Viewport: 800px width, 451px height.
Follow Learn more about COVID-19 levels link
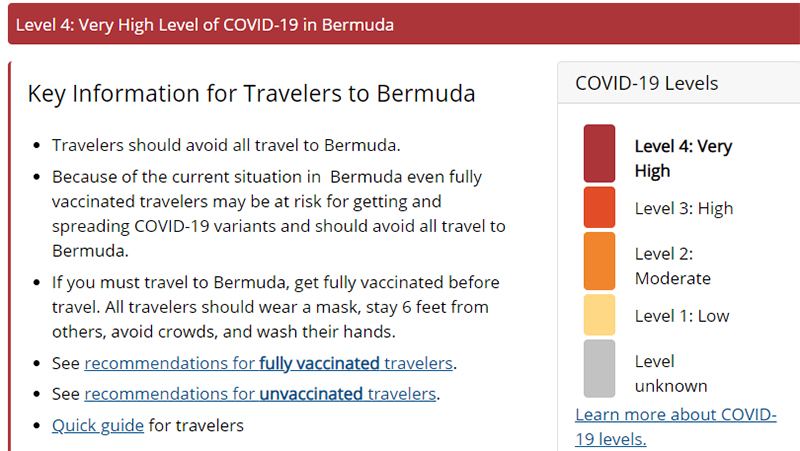[676, 427]
